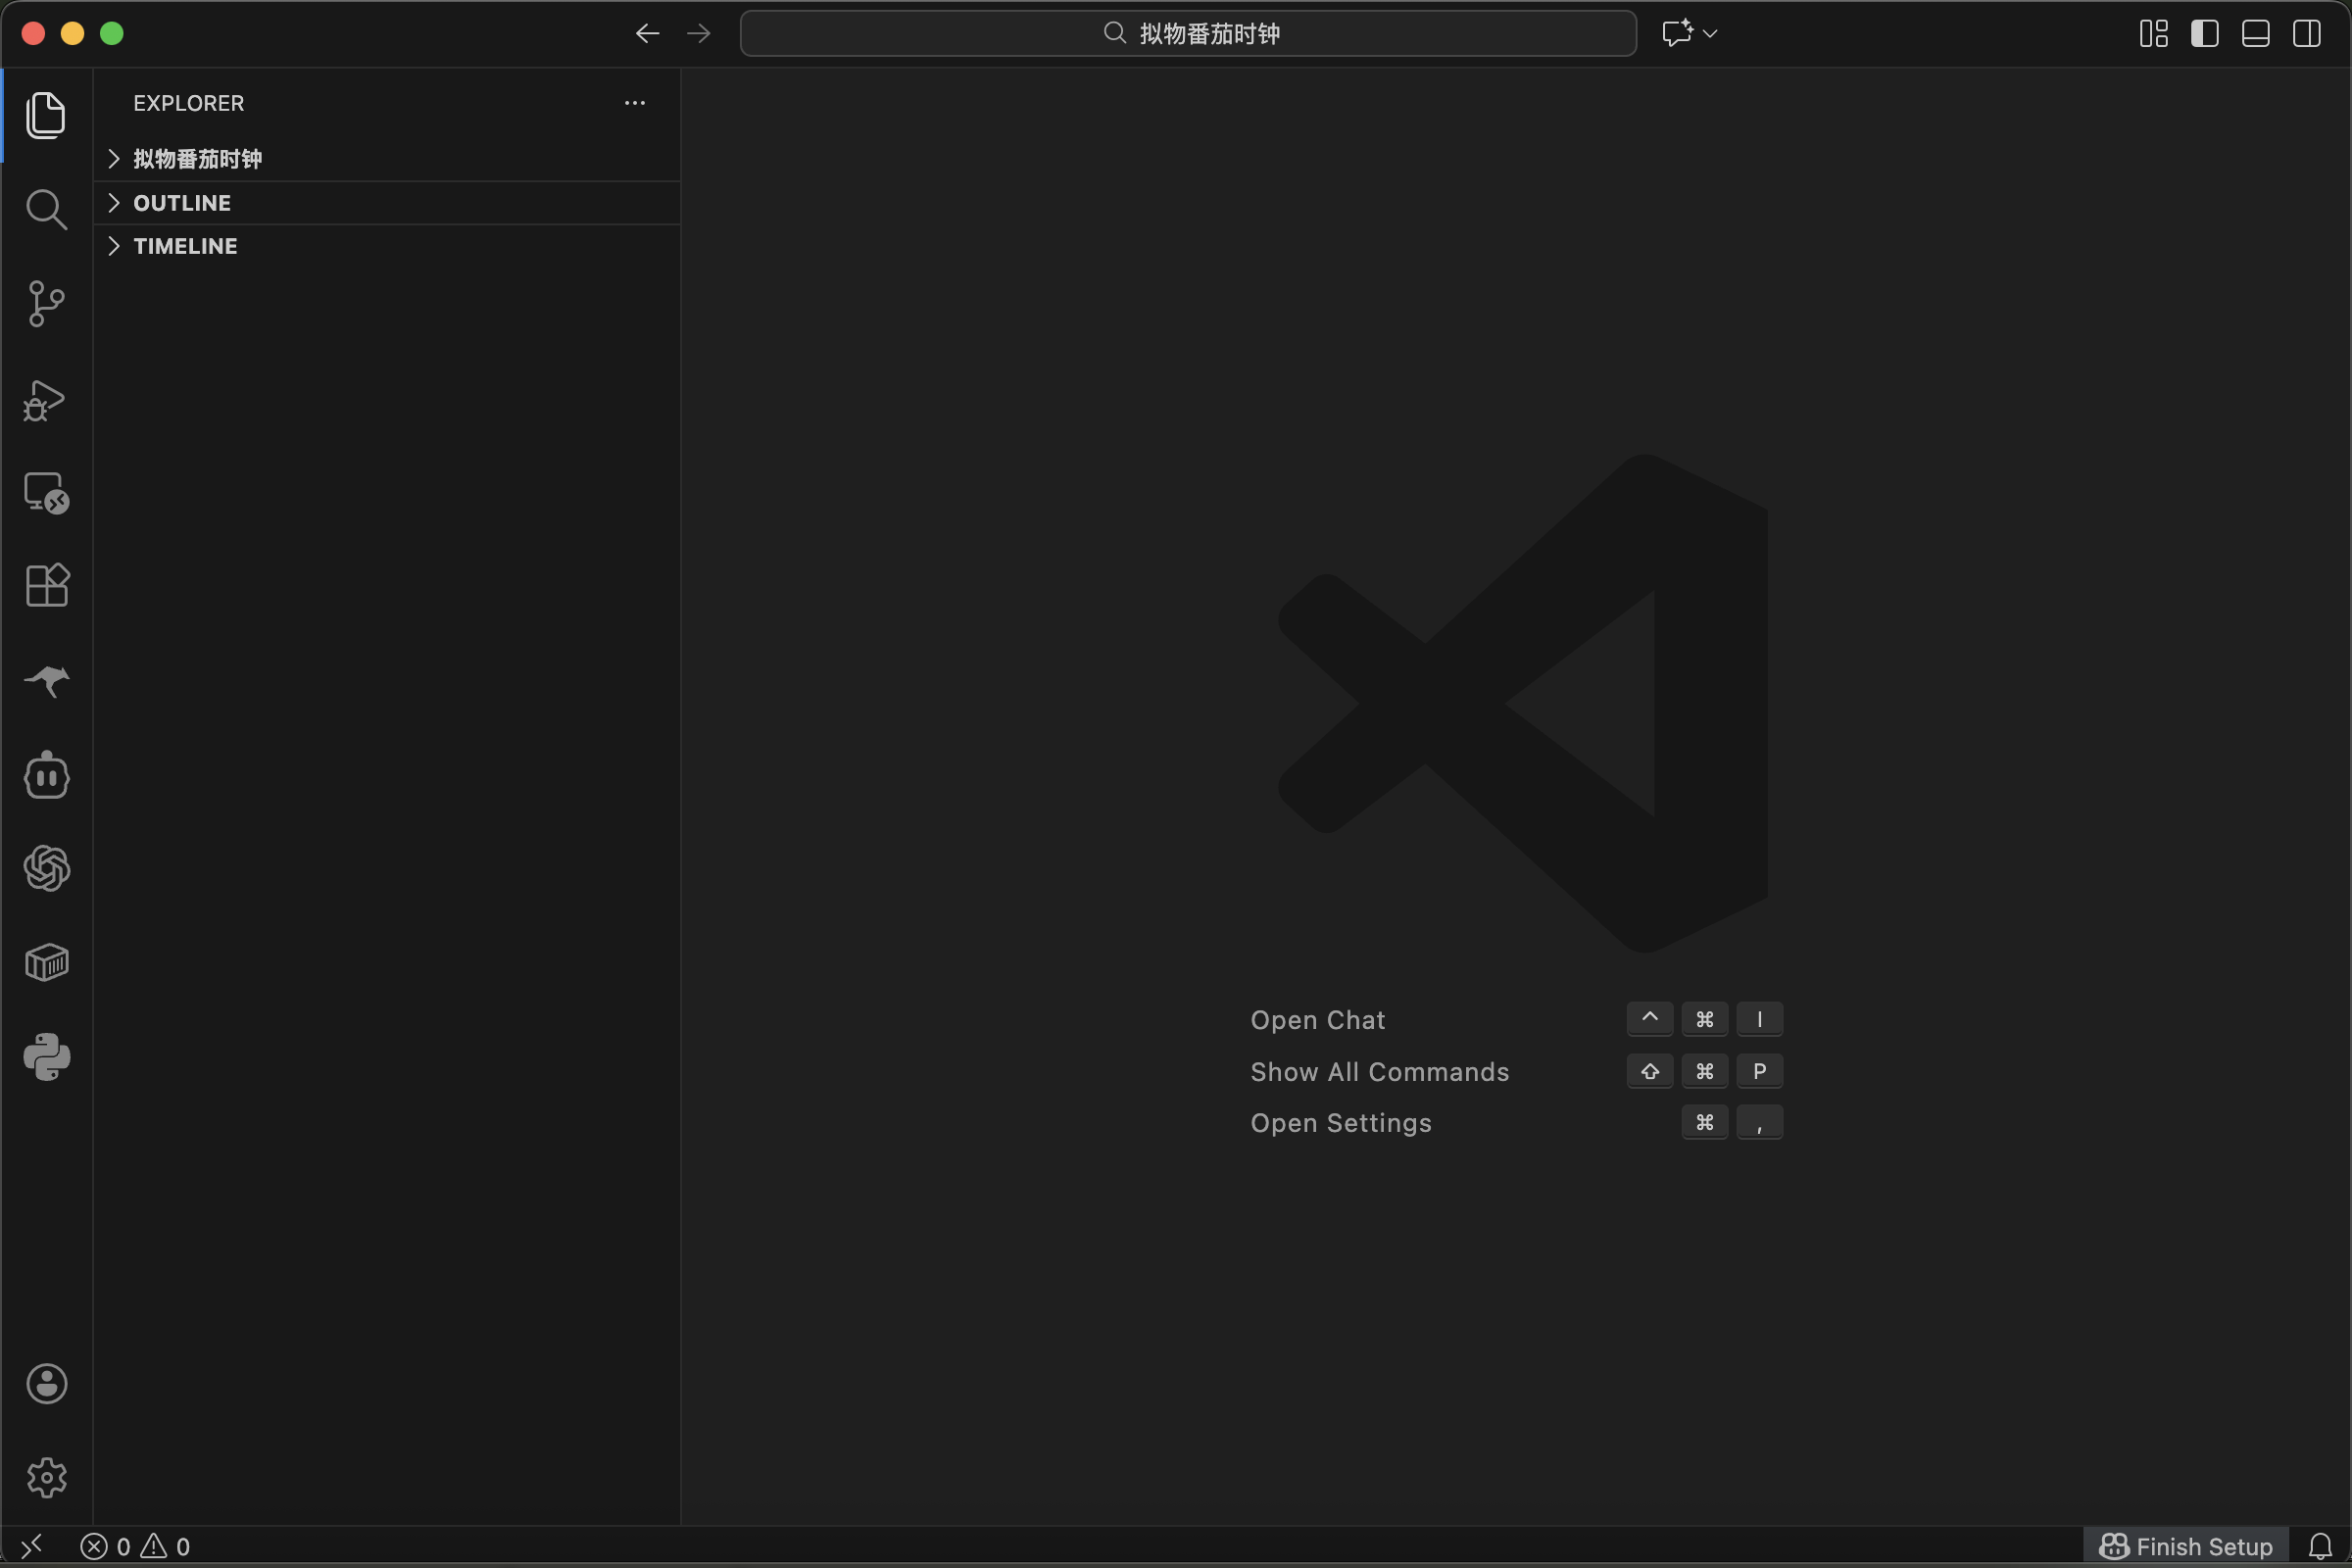The width and height of the screenshot is (2352, 1568).
Task: Open the notifications bell
Action: coord(2320,1547)
